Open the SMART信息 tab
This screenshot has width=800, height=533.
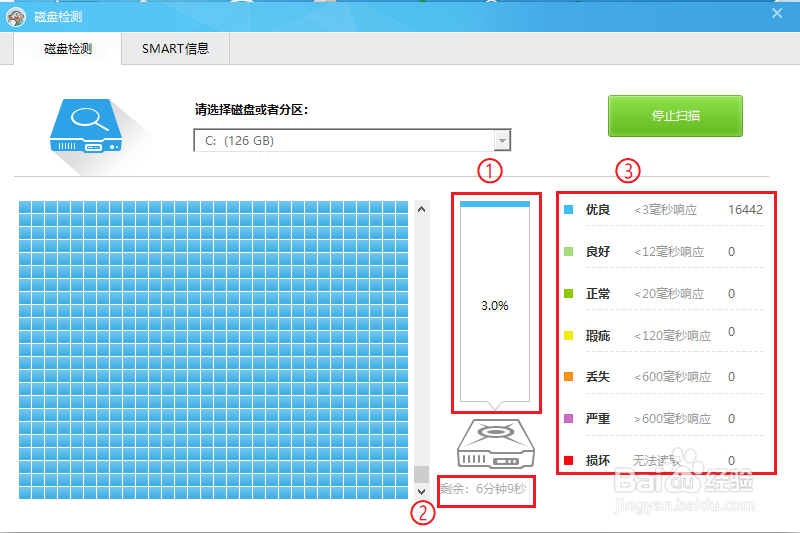[176, 49]
